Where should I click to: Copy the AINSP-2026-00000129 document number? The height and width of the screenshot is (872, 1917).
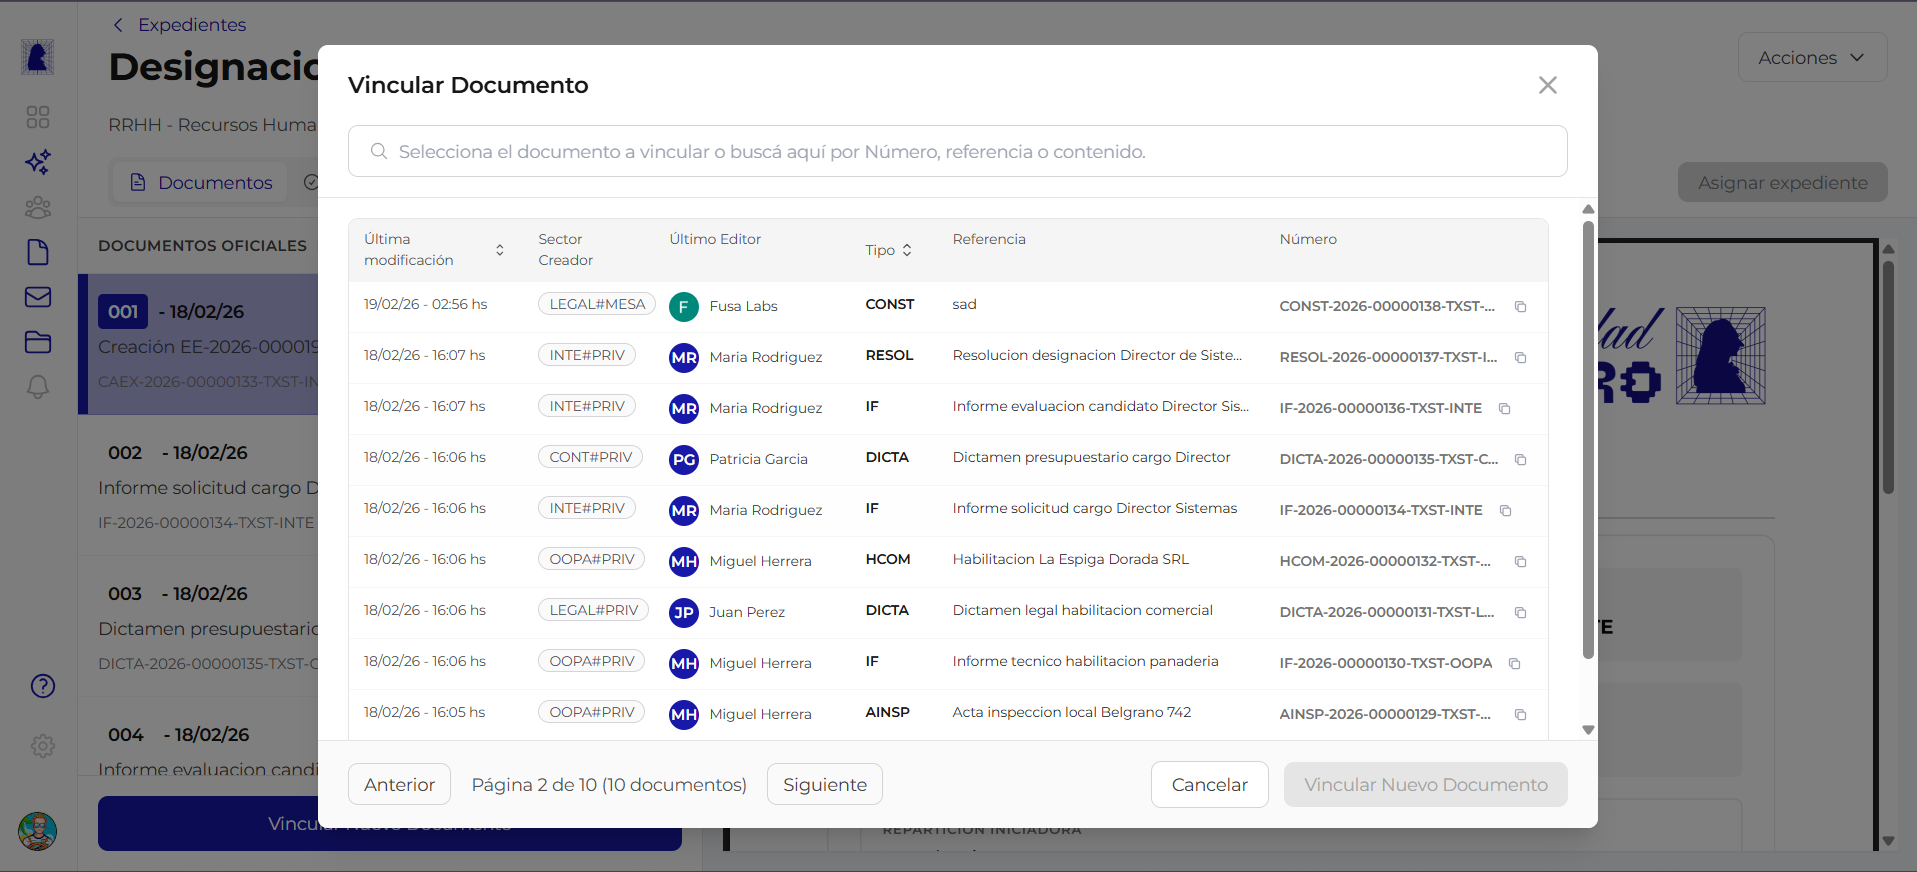coord(1520,715)
